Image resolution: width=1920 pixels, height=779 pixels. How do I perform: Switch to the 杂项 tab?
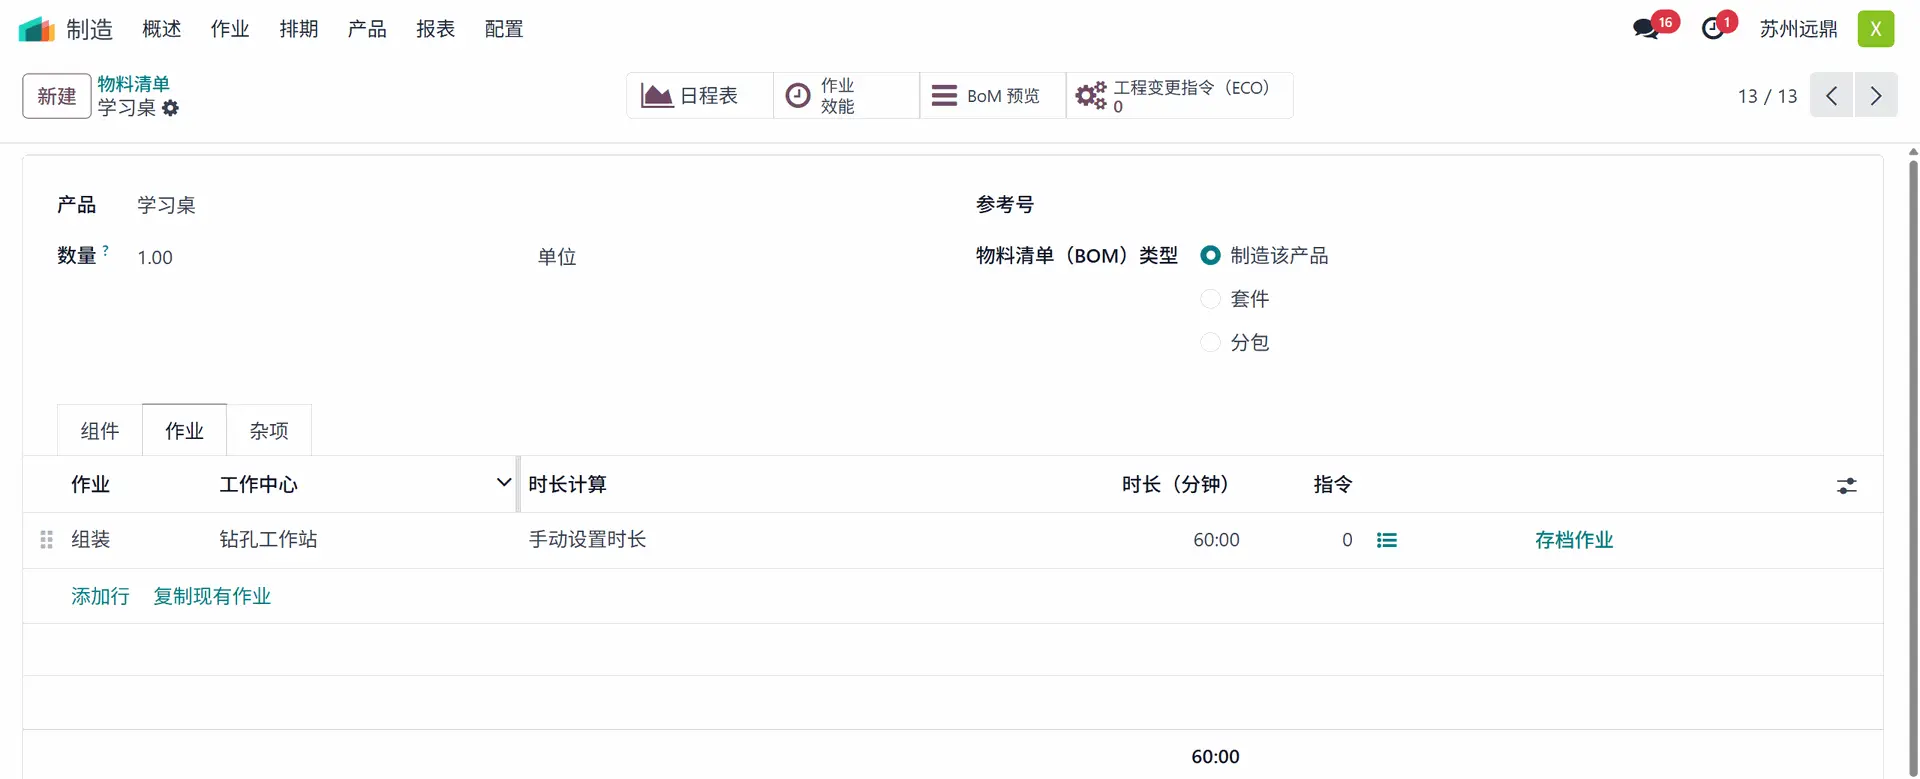pyautogui.click(x=269, y=431)
